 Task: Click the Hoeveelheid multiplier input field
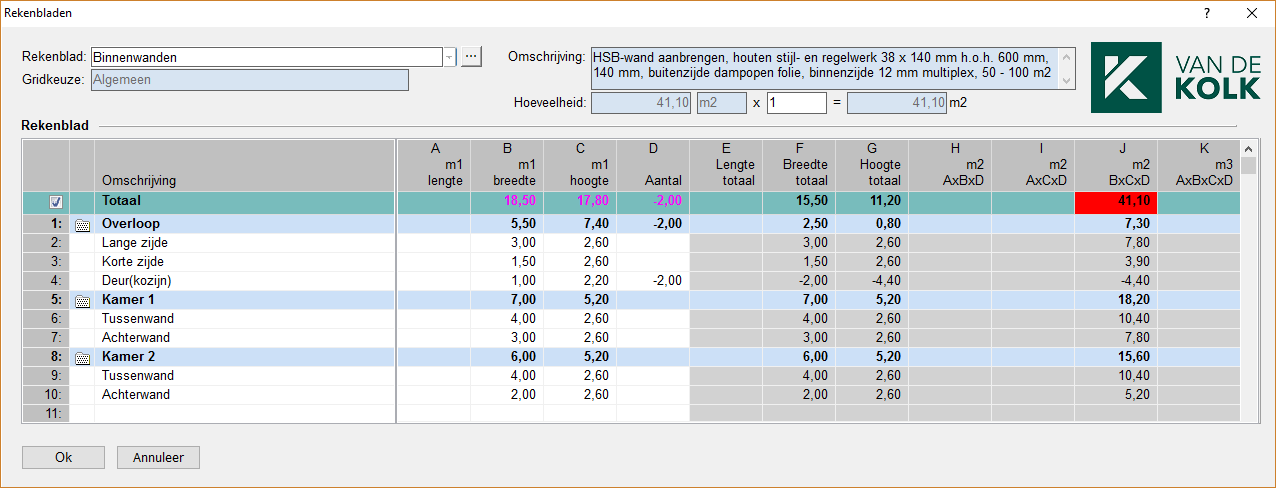[796, 102]
